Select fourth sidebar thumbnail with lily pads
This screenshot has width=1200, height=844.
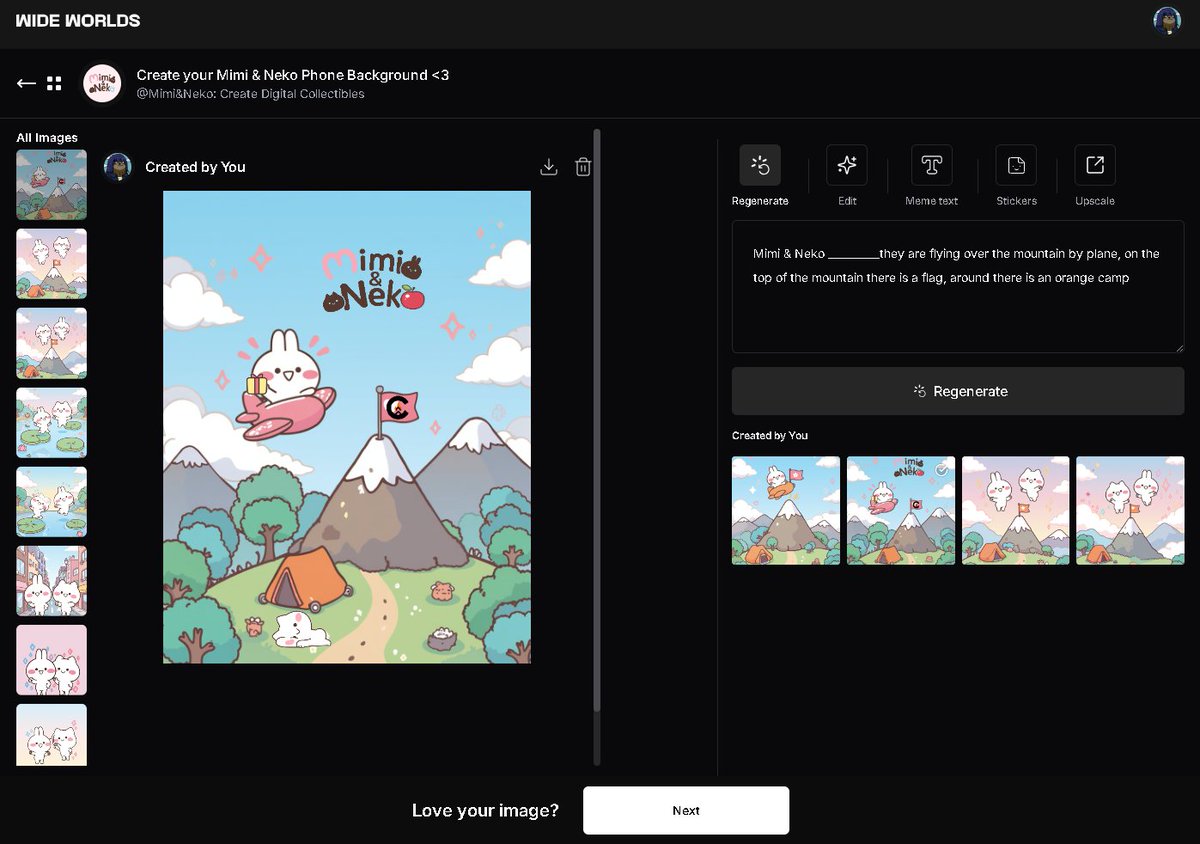pyautogui.click(x=52, y=423)
